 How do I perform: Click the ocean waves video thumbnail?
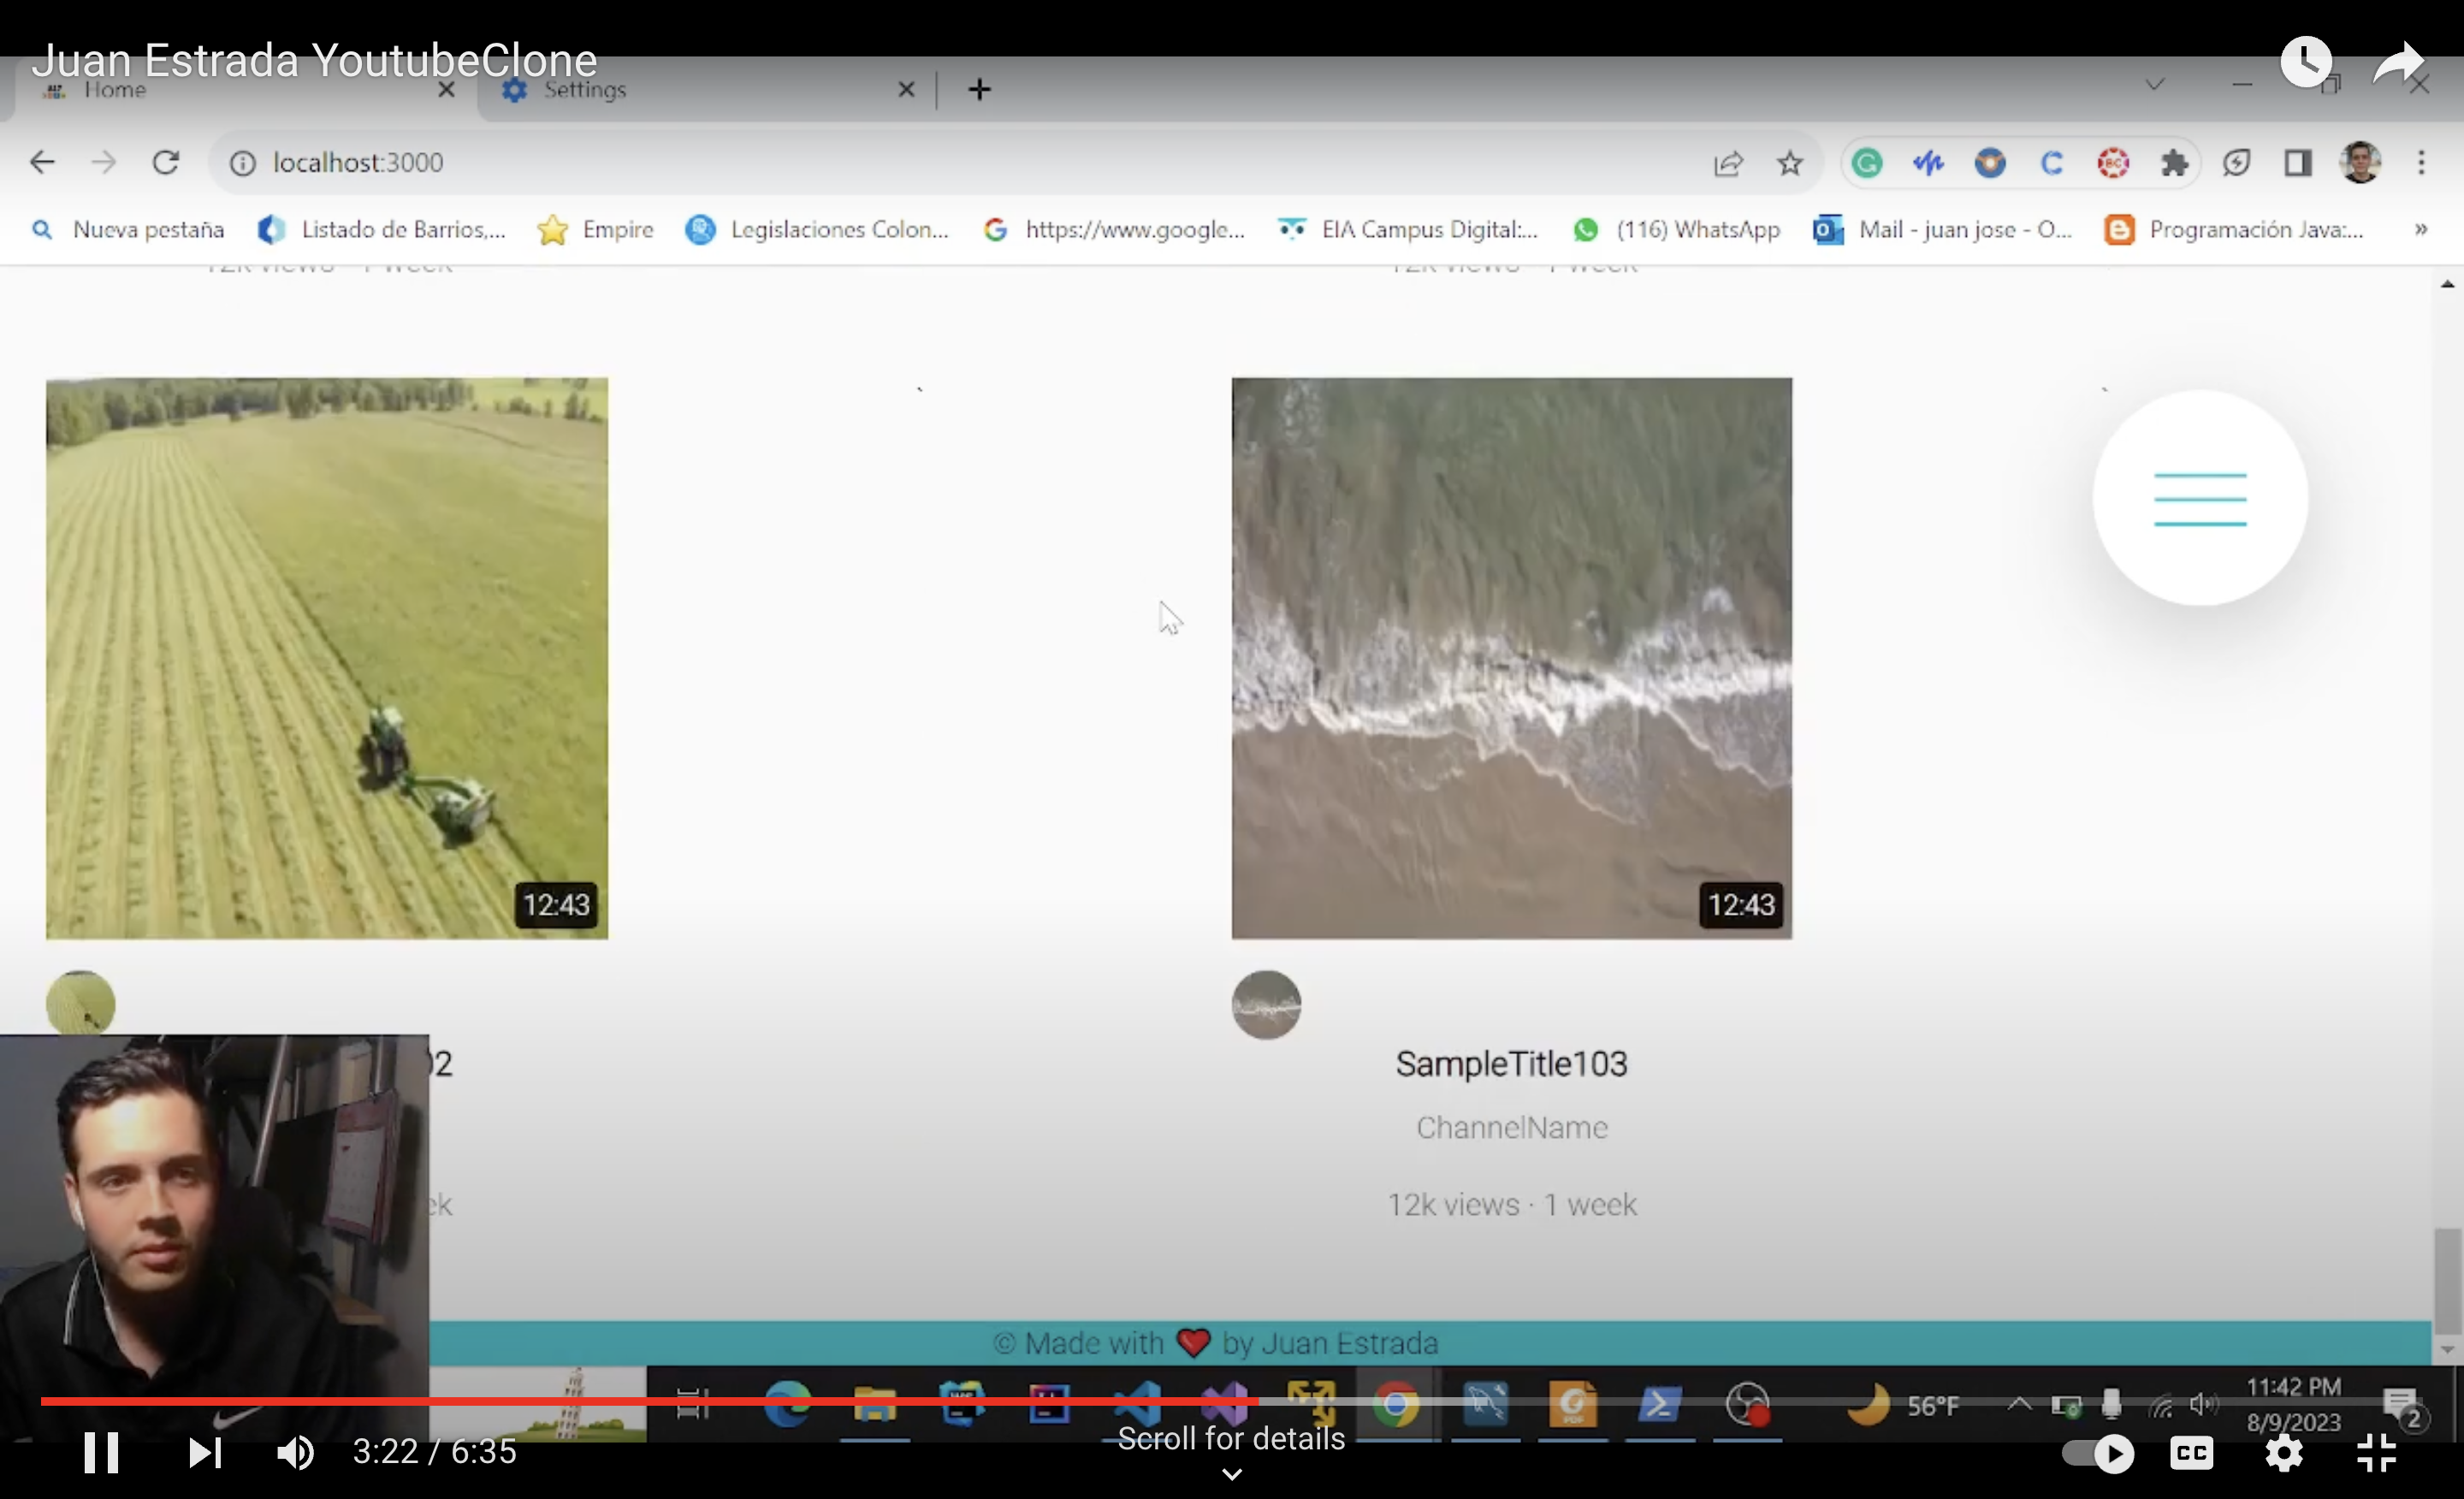pyautogui.click(x=1511, y=657)
